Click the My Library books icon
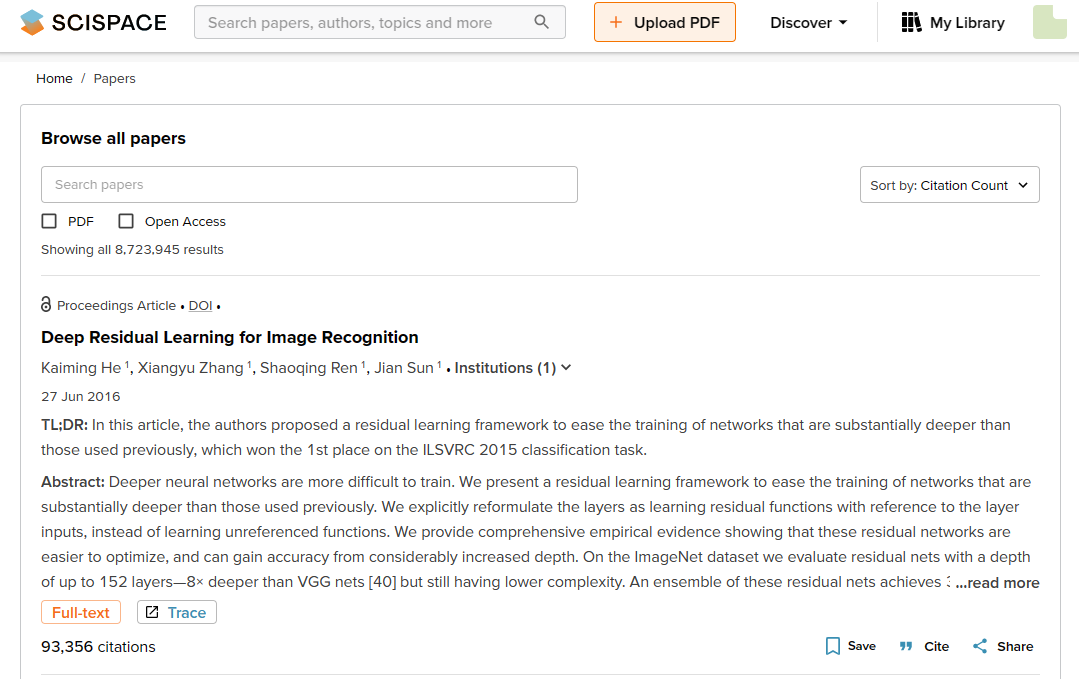This screenshot has height=679, width=1079. [911, 22]
